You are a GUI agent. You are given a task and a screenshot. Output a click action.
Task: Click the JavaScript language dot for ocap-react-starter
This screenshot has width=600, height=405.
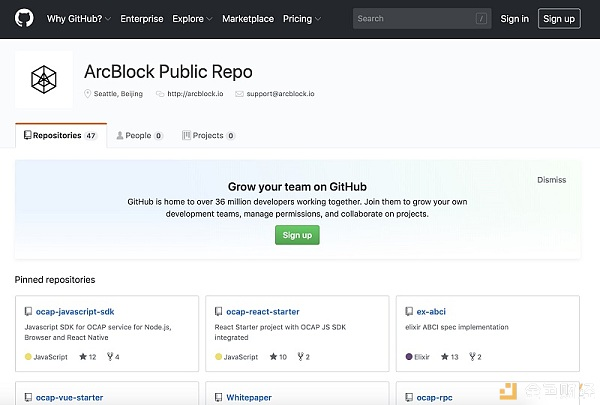click(218, 357)
